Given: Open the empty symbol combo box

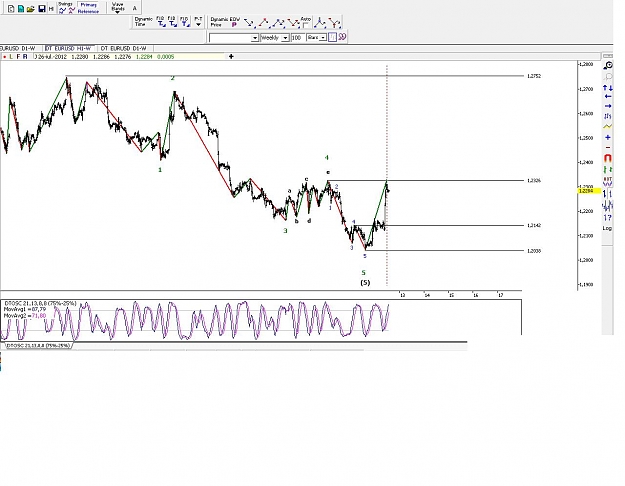Looking at the screenshot, I should (x=234, y=38).
